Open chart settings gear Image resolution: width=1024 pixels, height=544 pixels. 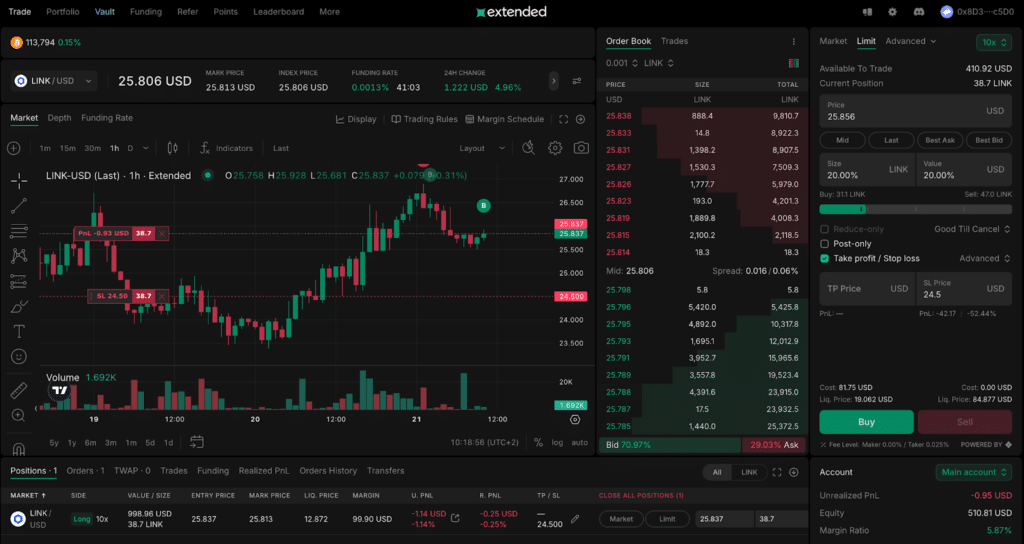tap(555, 148)
